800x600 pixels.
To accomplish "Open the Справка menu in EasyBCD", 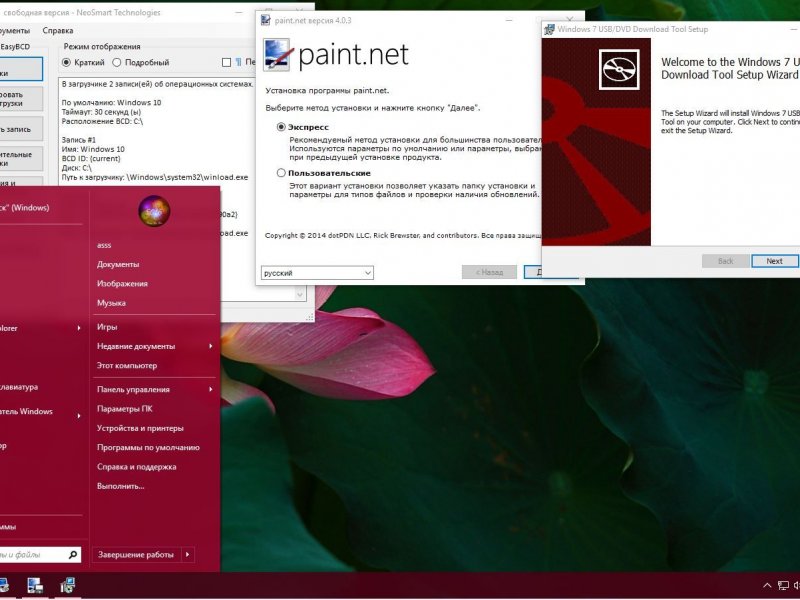I will coord(58,31).
